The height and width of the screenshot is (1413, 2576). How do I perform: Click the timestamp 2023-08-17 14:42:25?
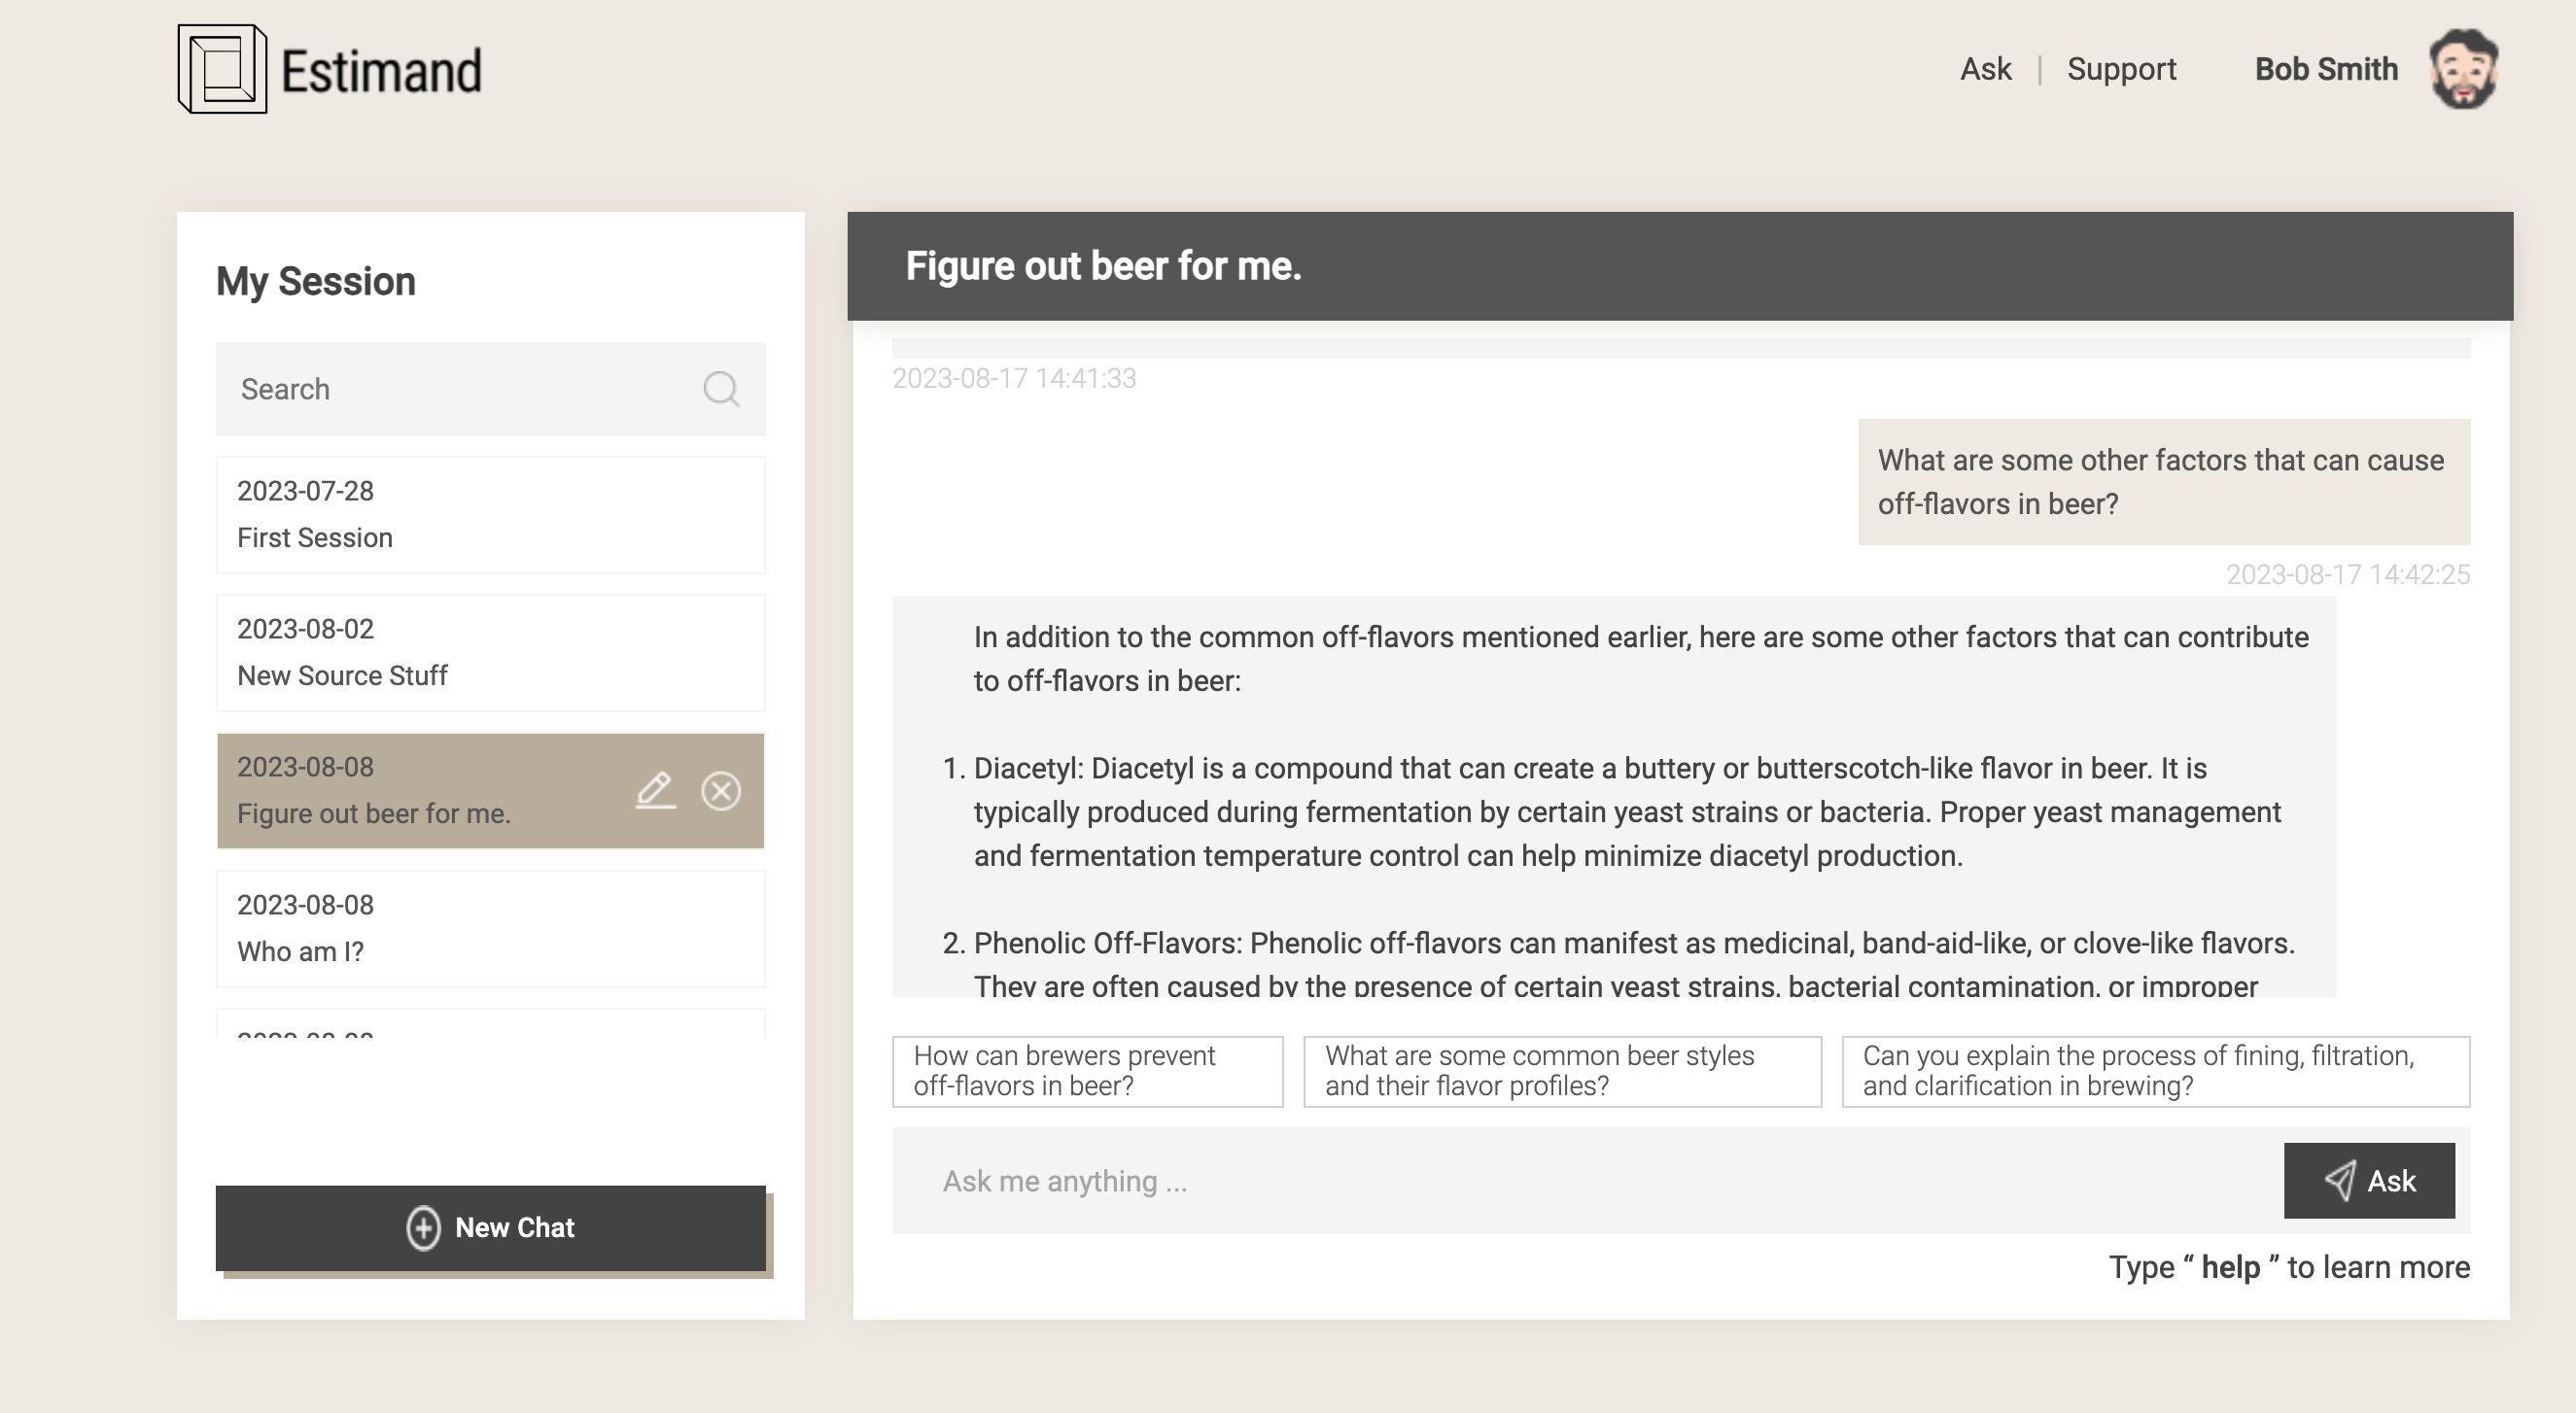pyautogui.click(x=2347, y=575)
